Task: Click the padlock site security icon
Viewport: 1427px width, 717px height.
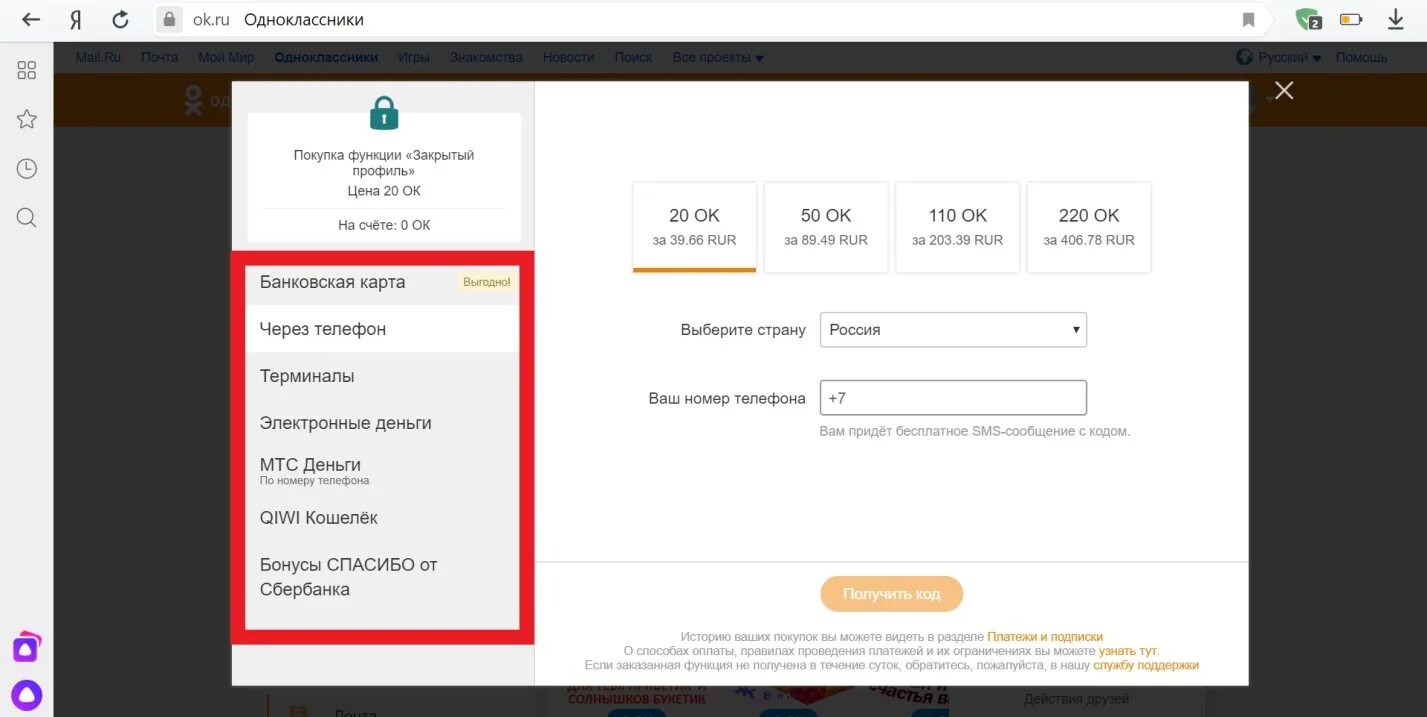Action: click(x=169, y=19)
